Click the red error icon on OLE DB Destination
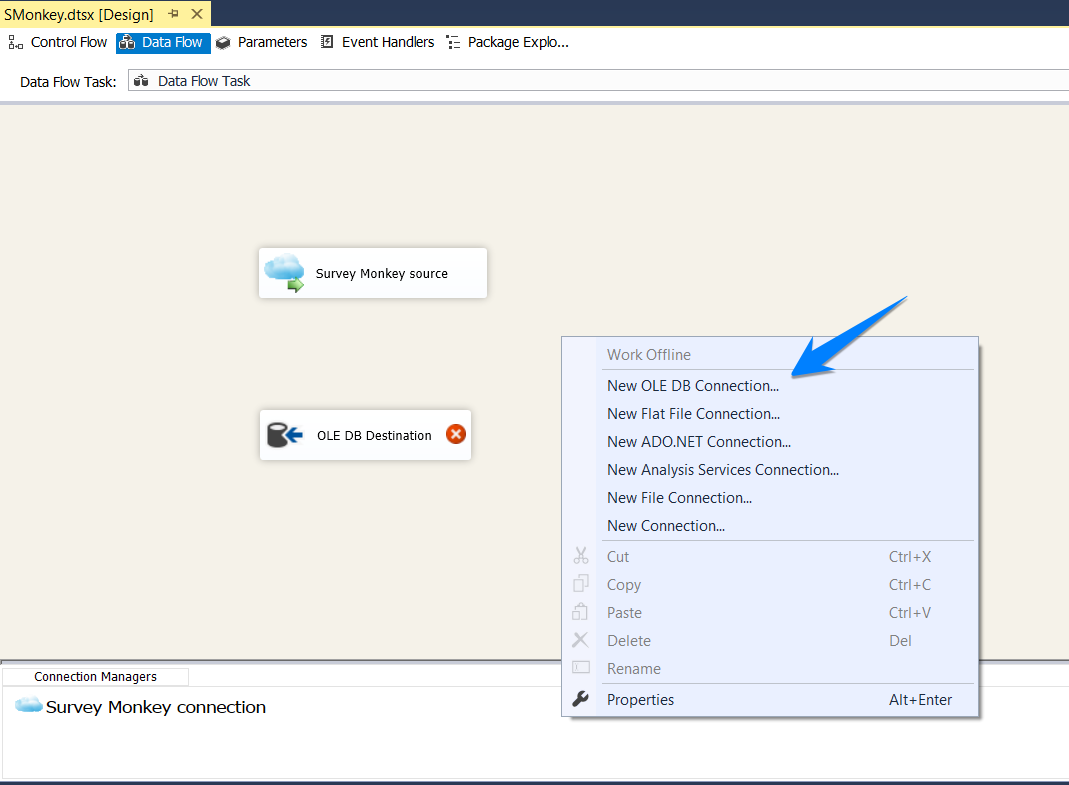Viewport: 1069px width, 785px height. 455,434
